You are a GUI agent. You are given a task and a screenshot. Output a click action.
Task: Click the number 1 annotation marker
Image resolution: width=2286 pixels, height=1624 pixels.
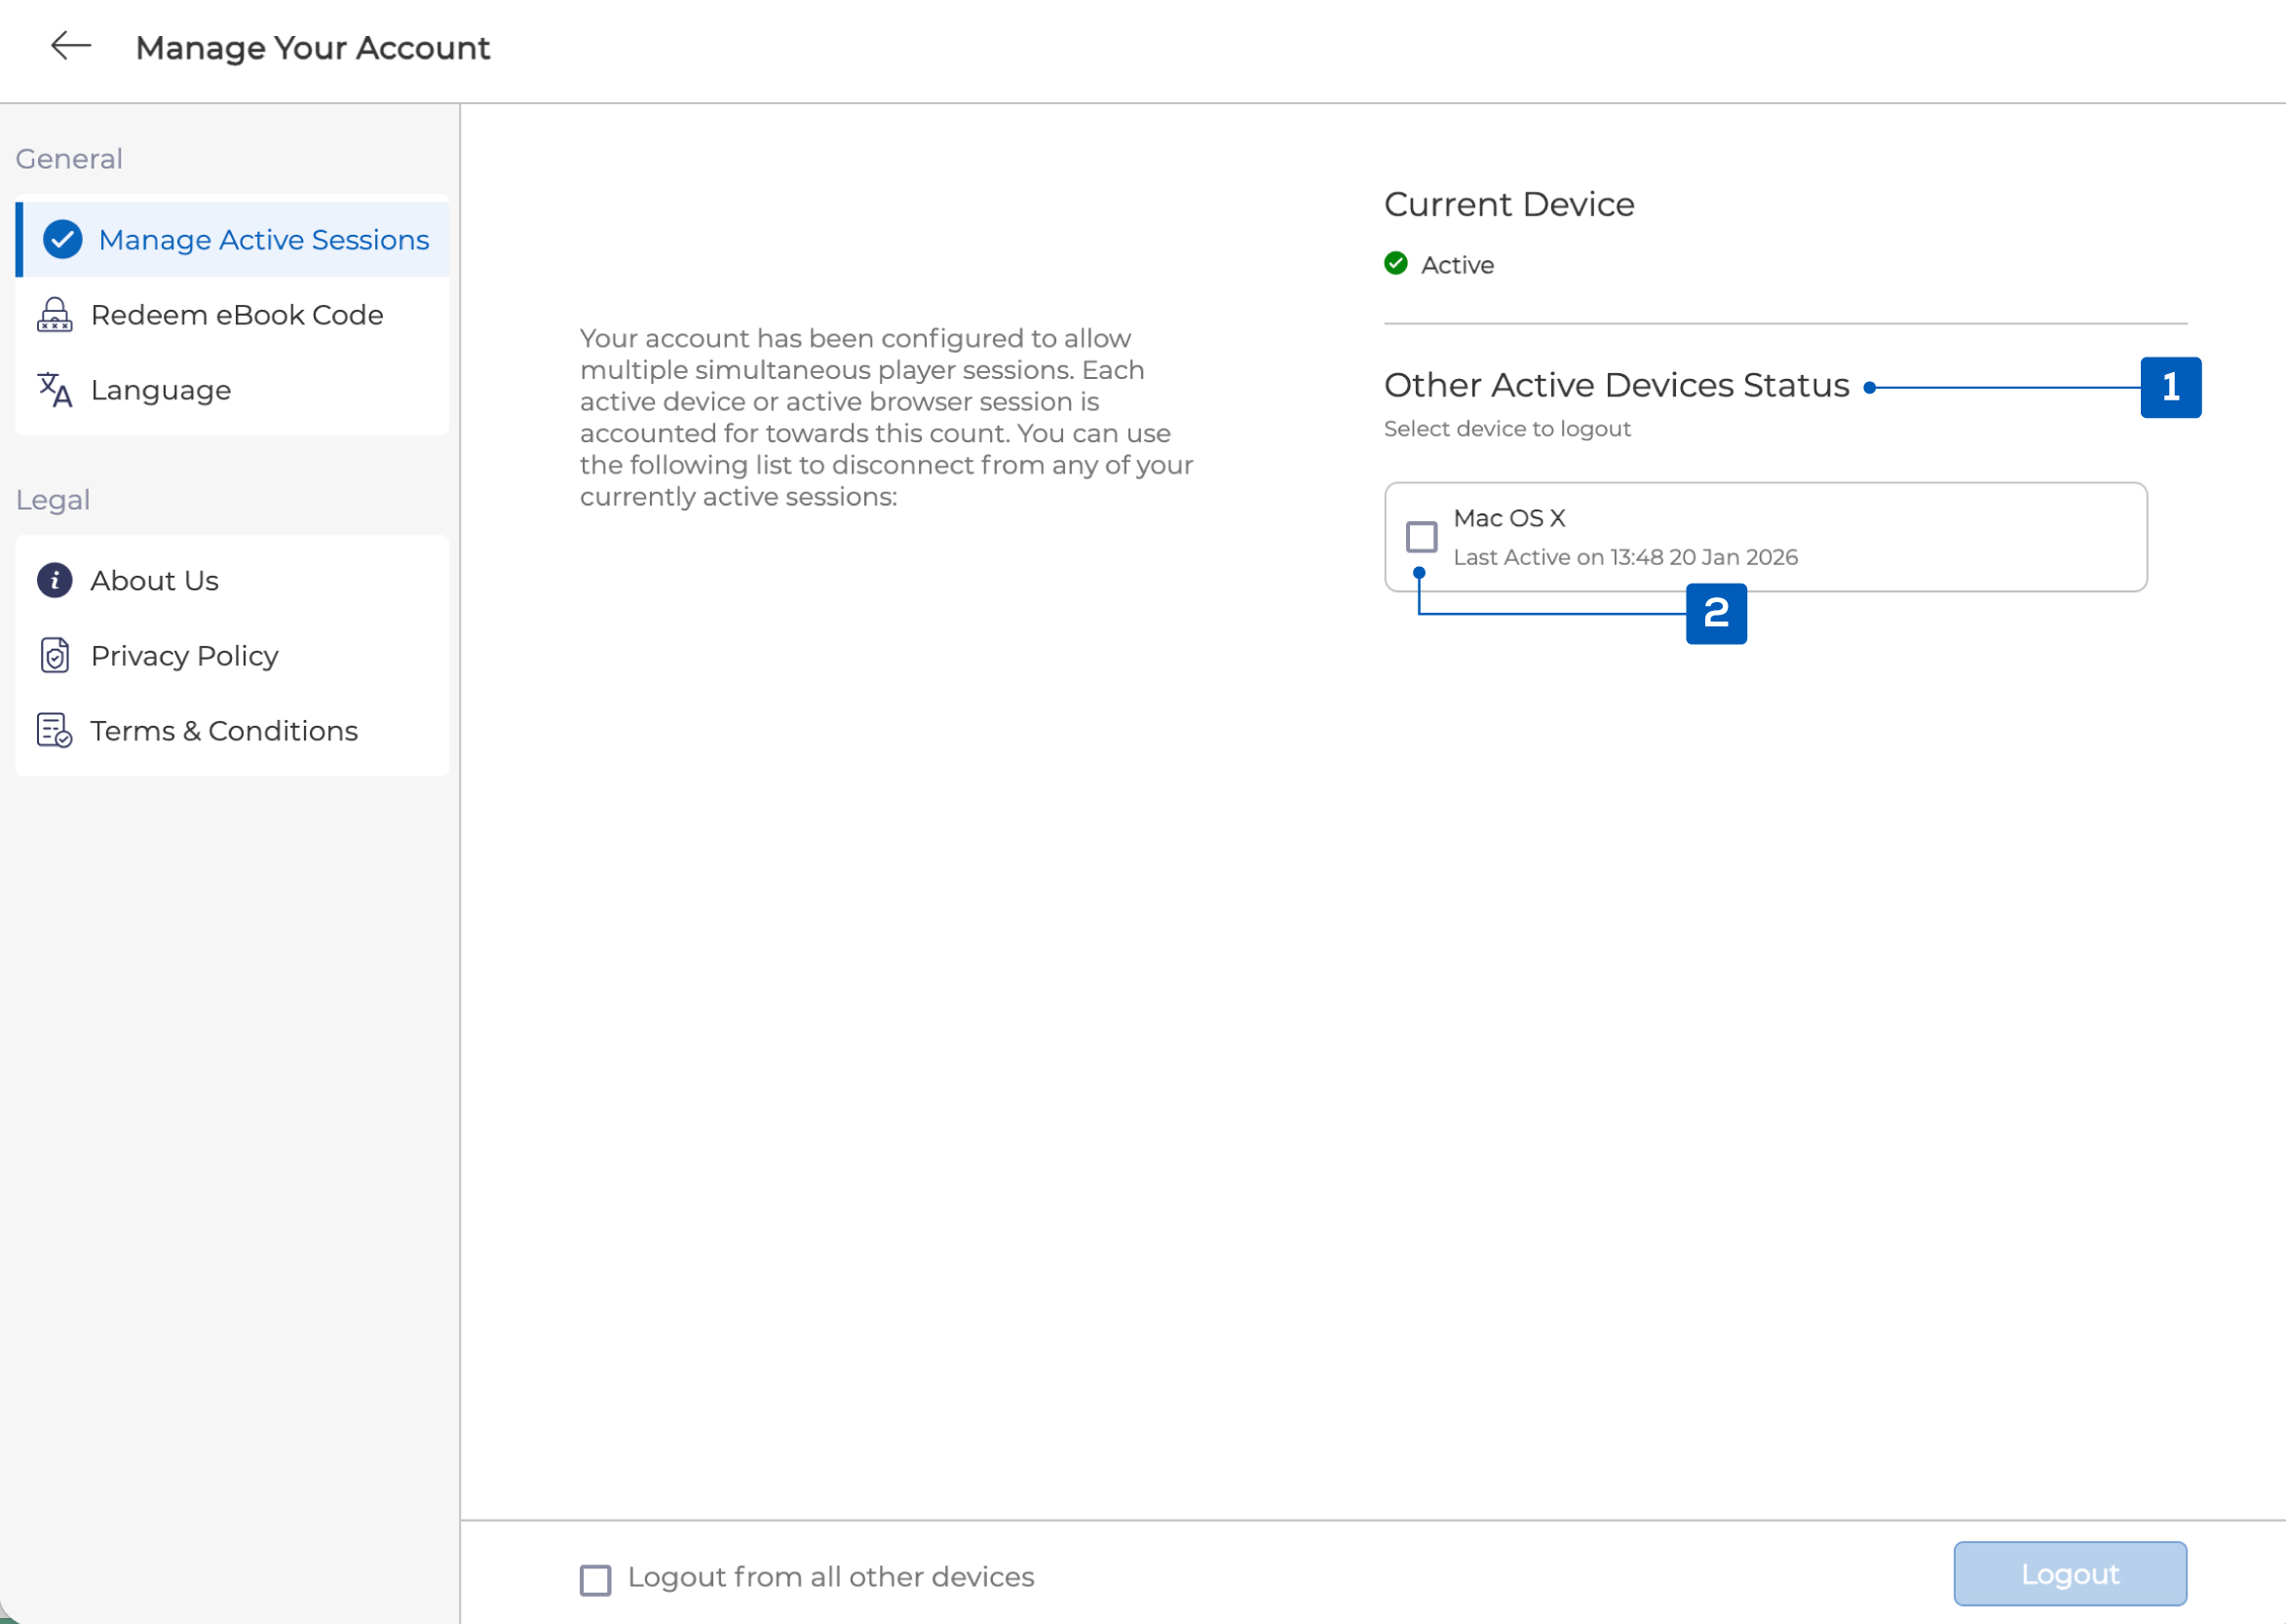click(2170, 388)
